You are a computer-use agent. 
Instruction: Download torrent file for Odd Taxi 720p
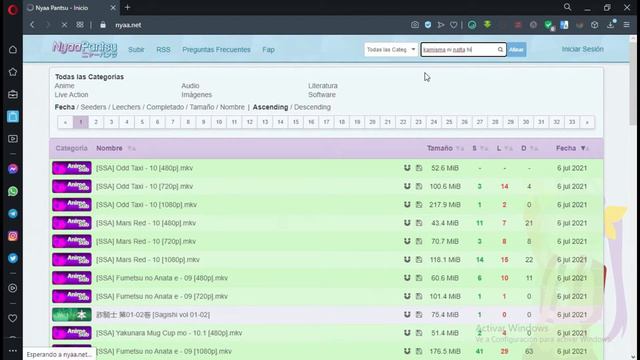pyautogui.click(x=419, y=186)
